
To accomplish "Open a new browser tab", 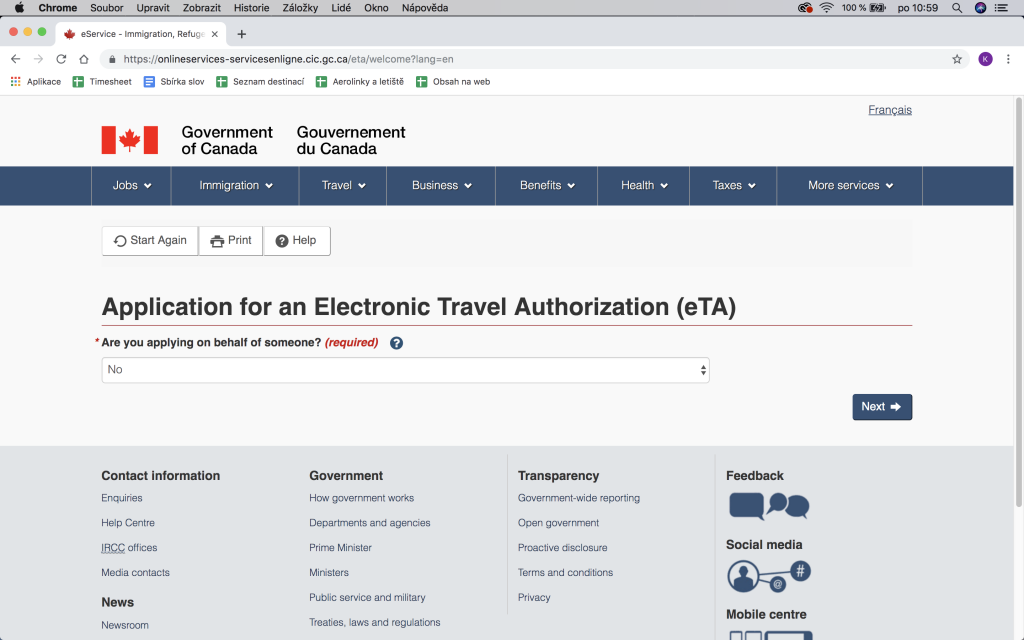I will [x=241, y=34].
